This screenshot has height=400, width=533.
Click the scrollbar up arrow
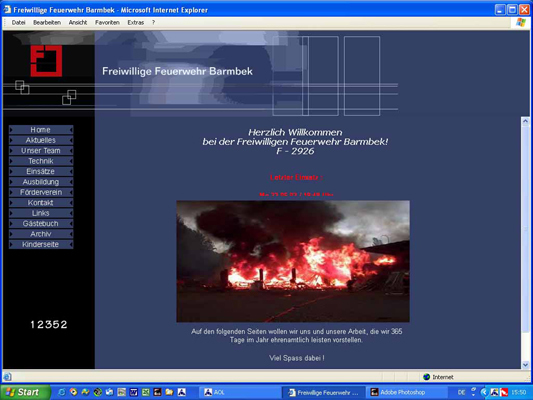pos(526,121)
